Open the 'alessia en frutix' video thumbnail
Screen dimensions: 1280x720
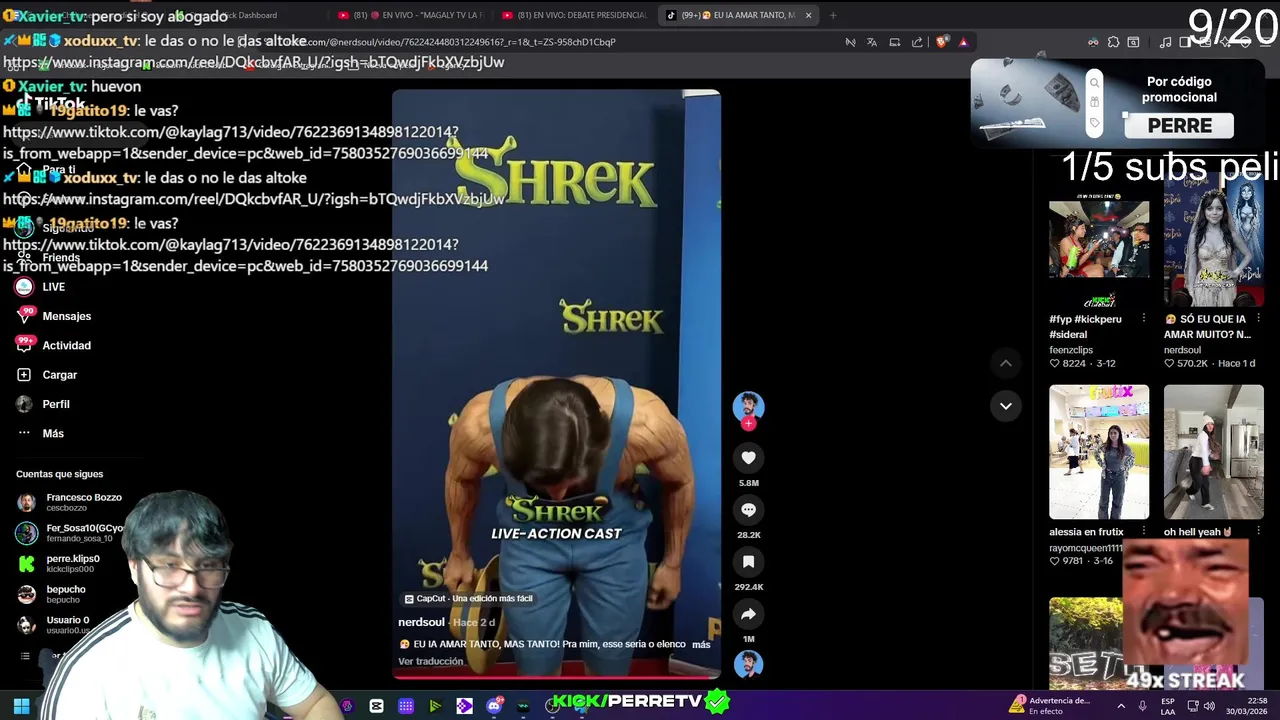tap(1099, 451)
